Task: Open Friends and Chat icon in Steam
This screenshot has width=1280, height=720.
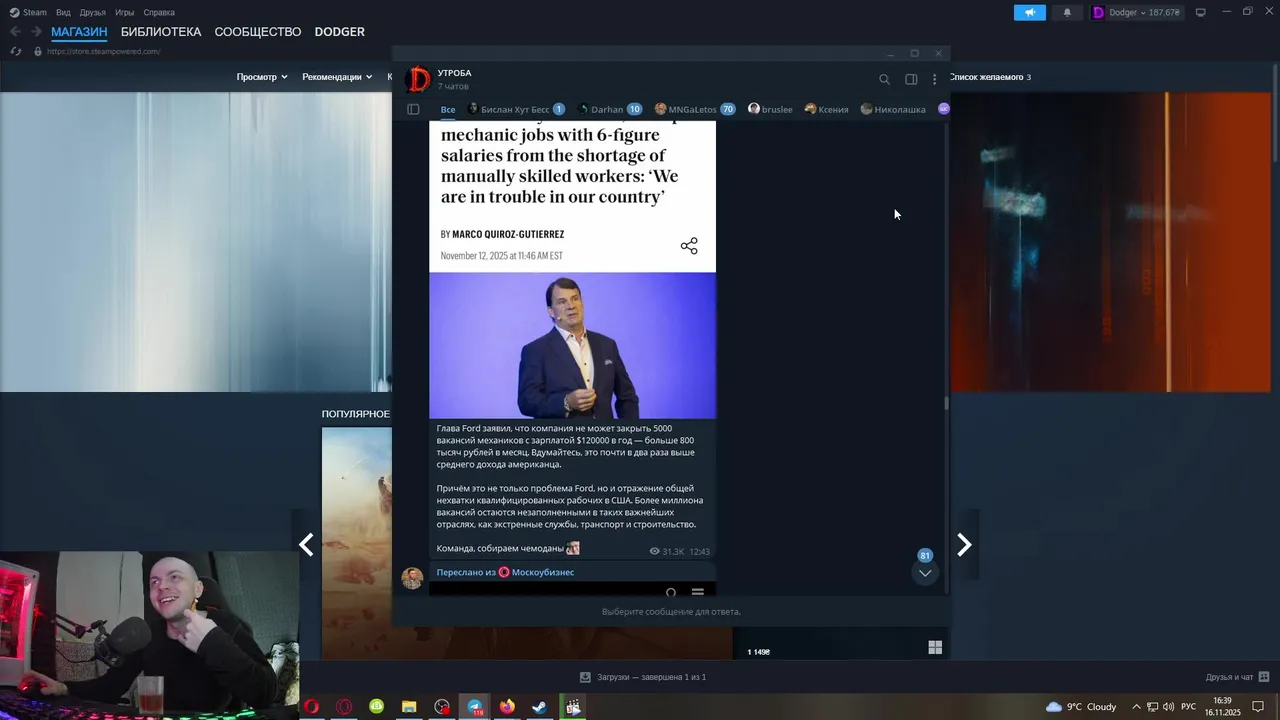Action: (x=1263, y=677)
